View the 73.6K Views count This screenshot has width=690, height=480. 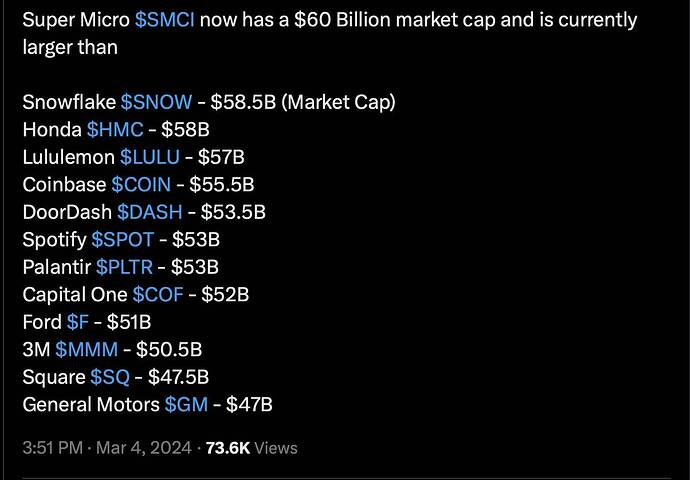(x=251, y=448)
